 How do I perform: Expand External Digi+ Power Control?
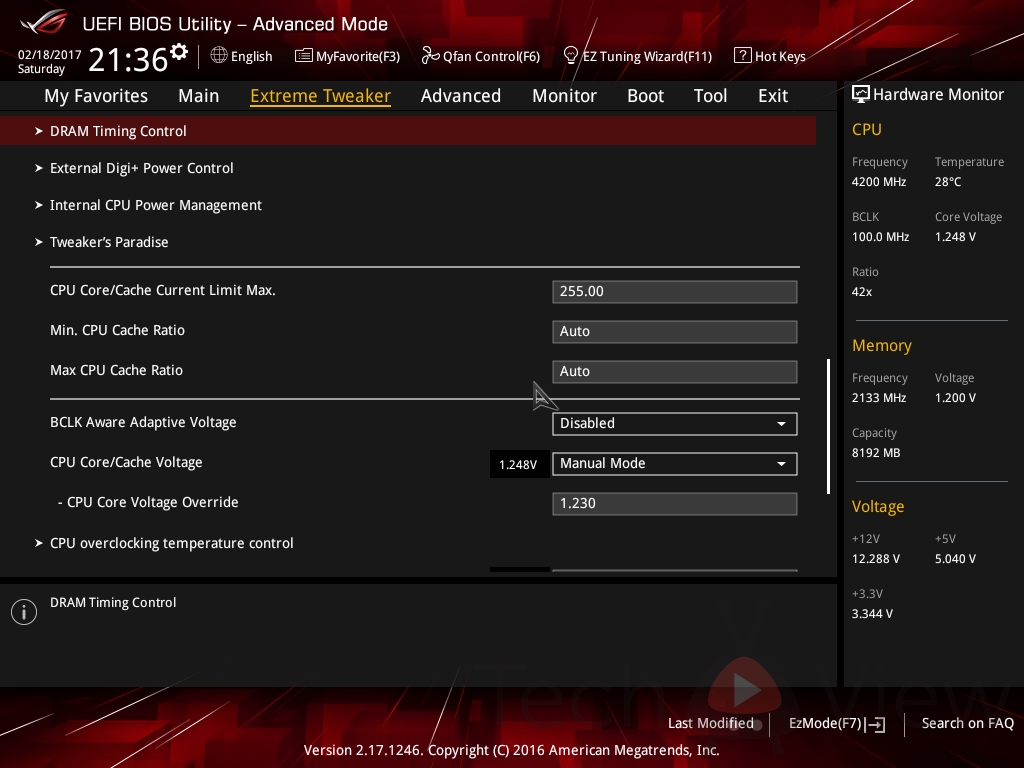[141, 168]
